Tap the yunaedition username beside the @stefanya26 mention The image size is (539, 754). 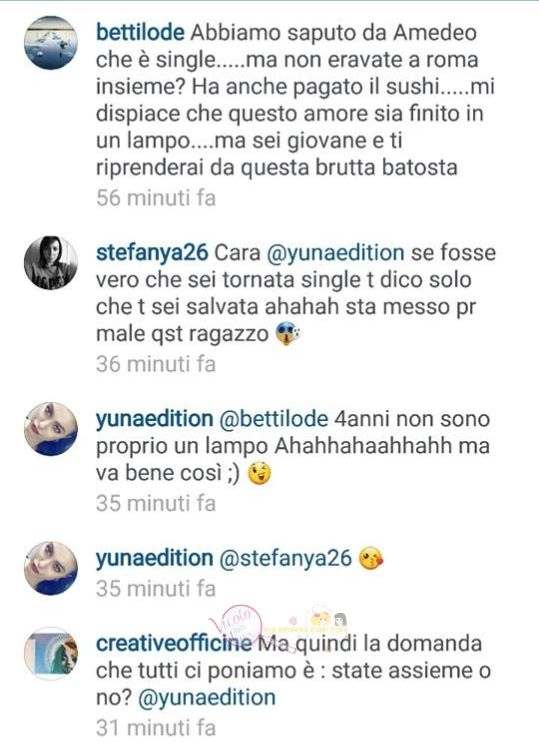(154, 558)
